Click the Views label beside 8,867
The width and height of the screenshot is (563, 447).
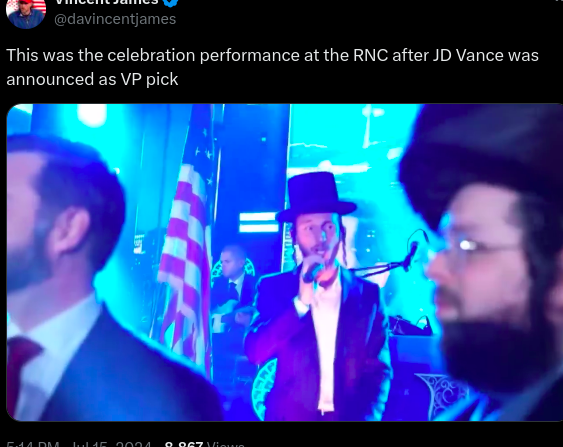point(226,444)
